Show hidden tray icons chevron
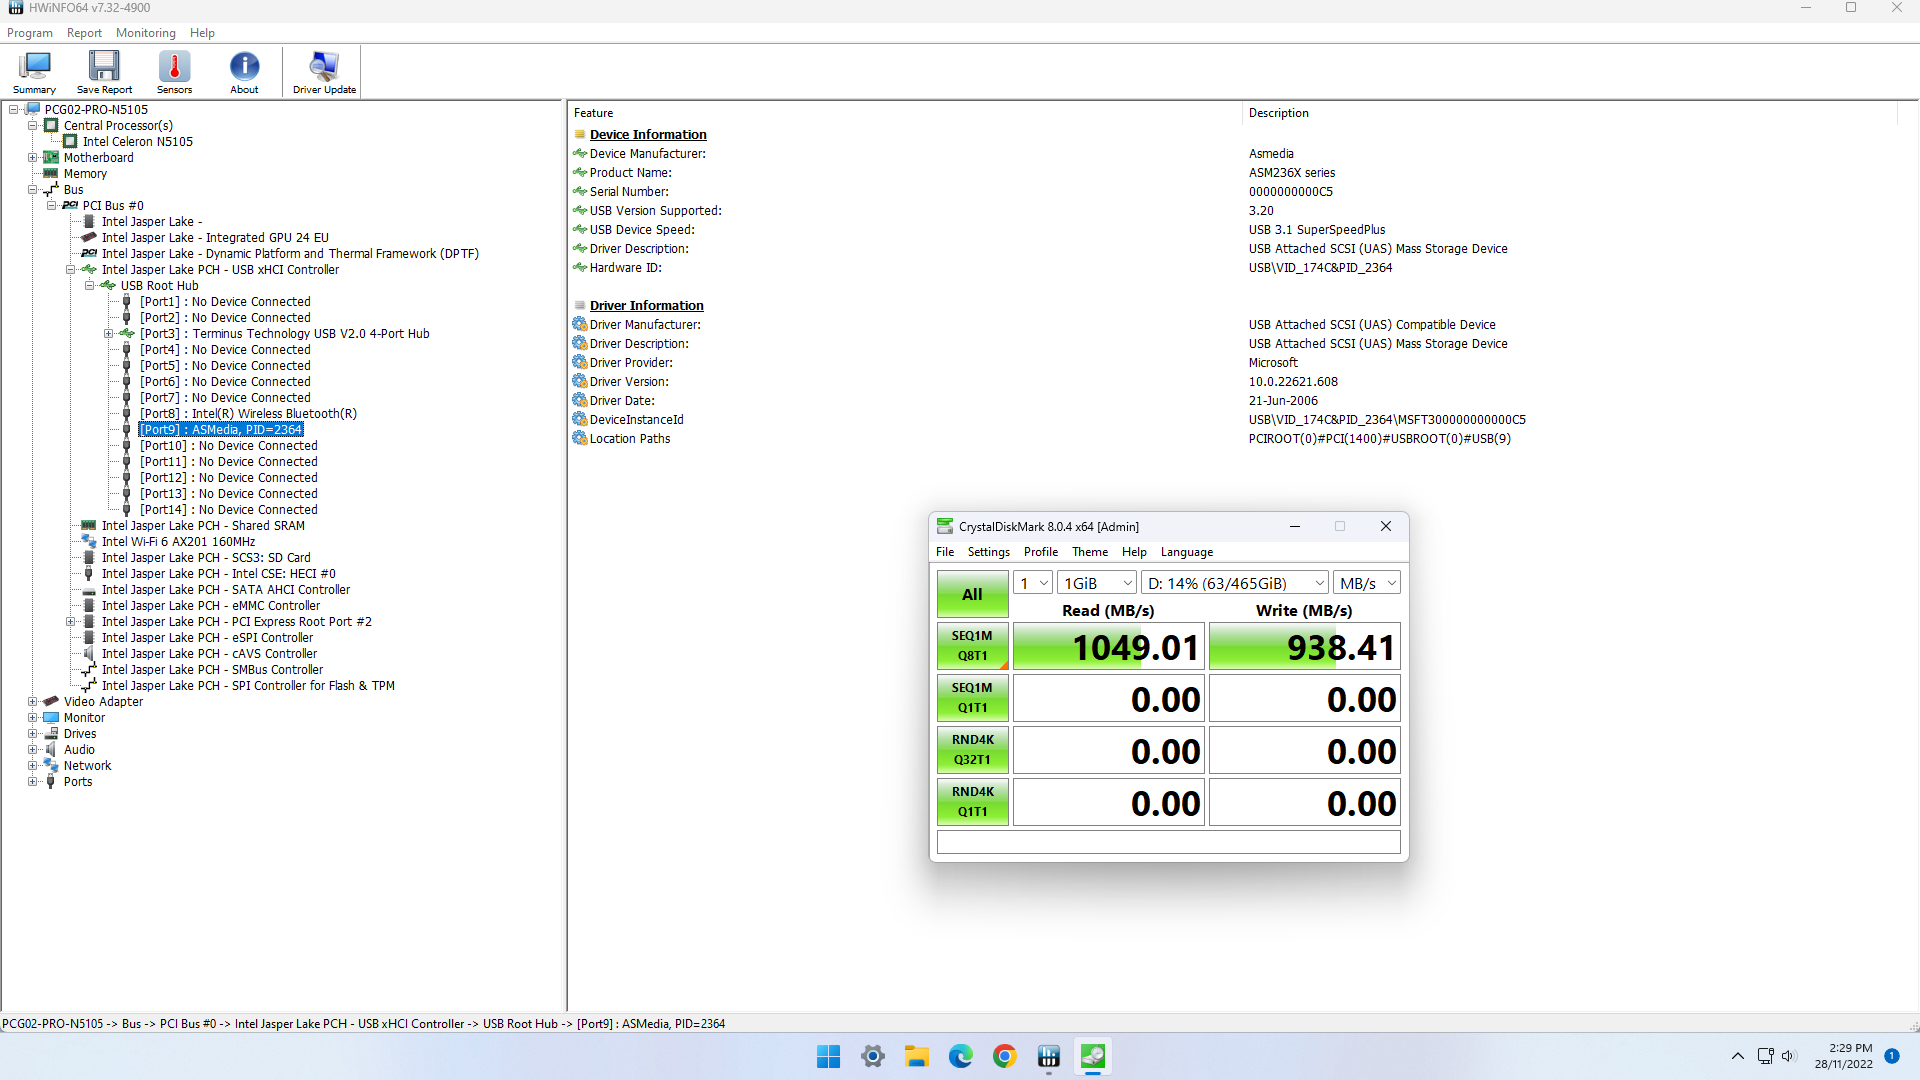The width and height of the screenshot is (1920, 1080). (x=1738, y=1056)
